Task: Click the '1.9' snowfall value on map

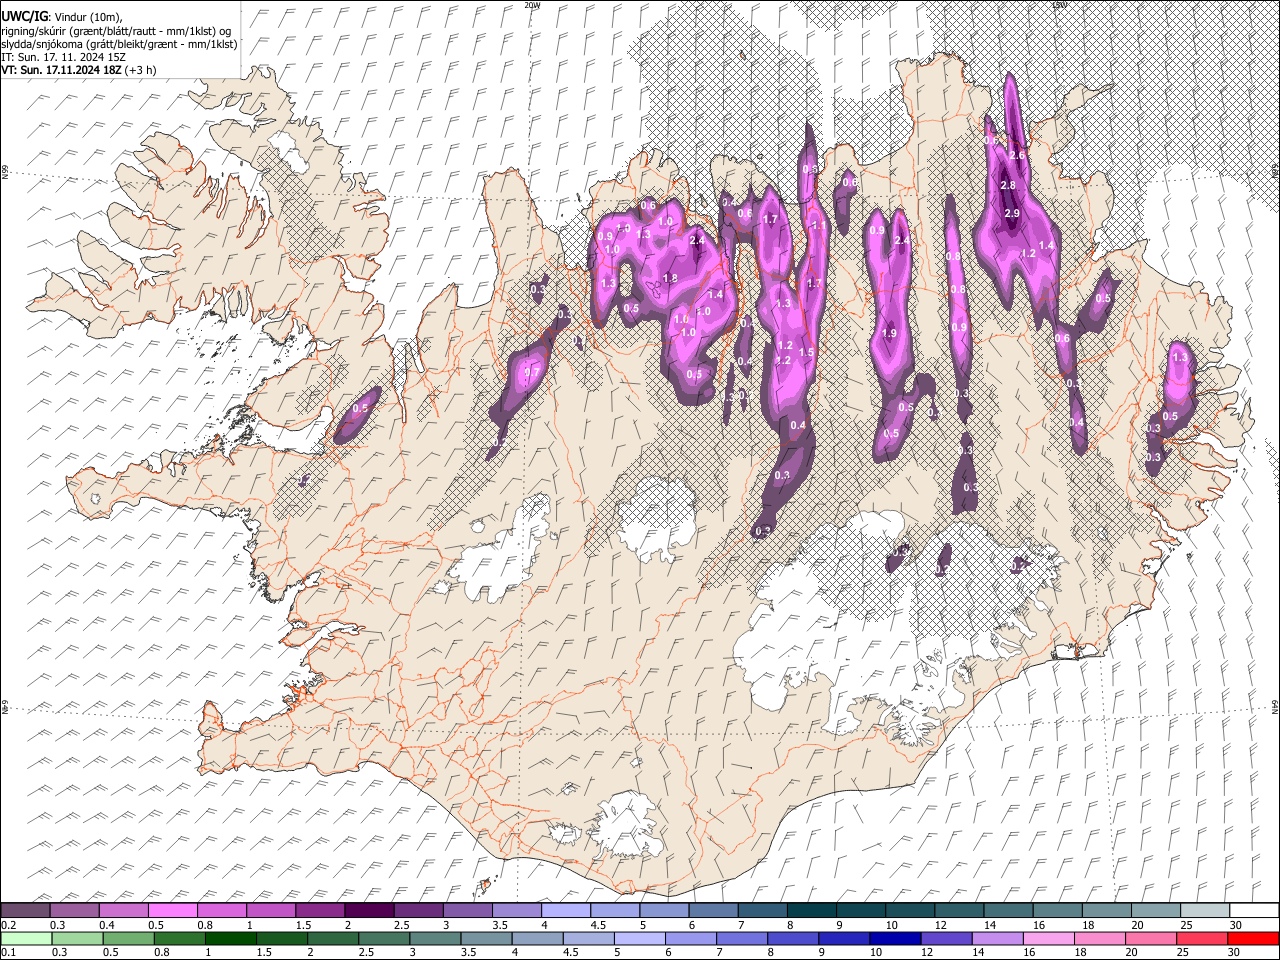Action: 888,333
